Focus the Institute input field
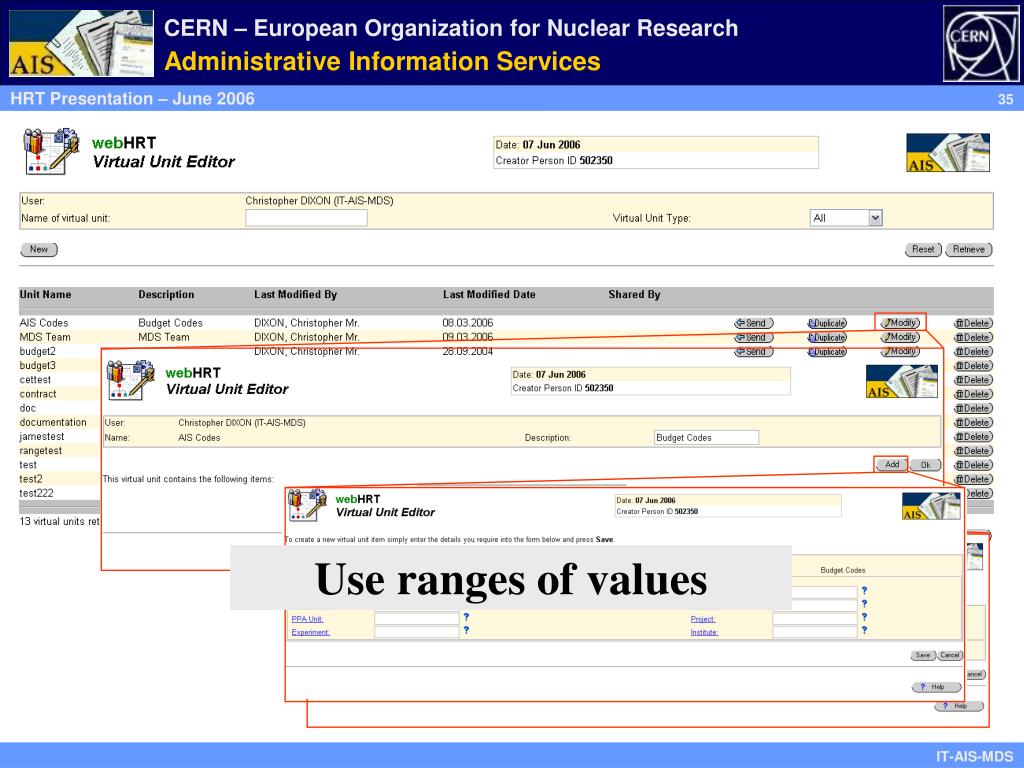This screenshot has height=768, width=1024. (x=814, y=632)
